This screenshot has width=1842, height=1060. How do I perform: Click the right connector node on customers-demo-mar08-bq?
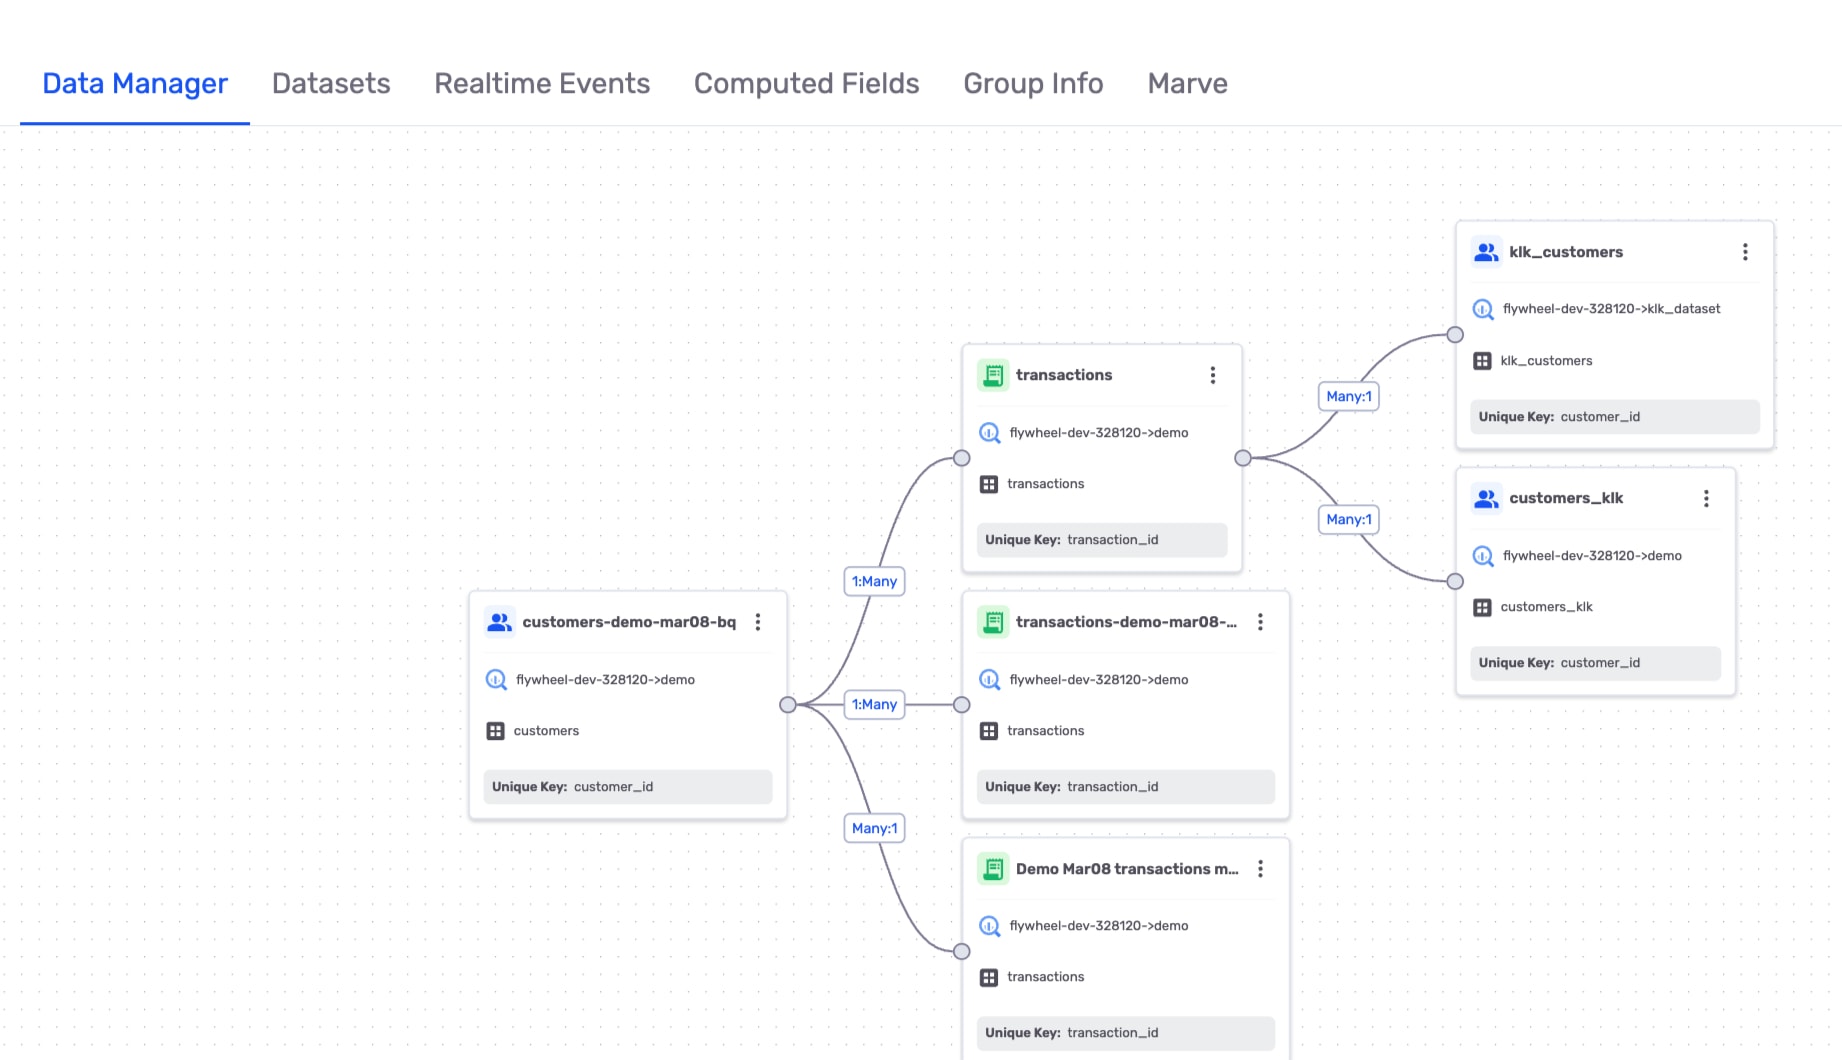(x=788, y=705)
